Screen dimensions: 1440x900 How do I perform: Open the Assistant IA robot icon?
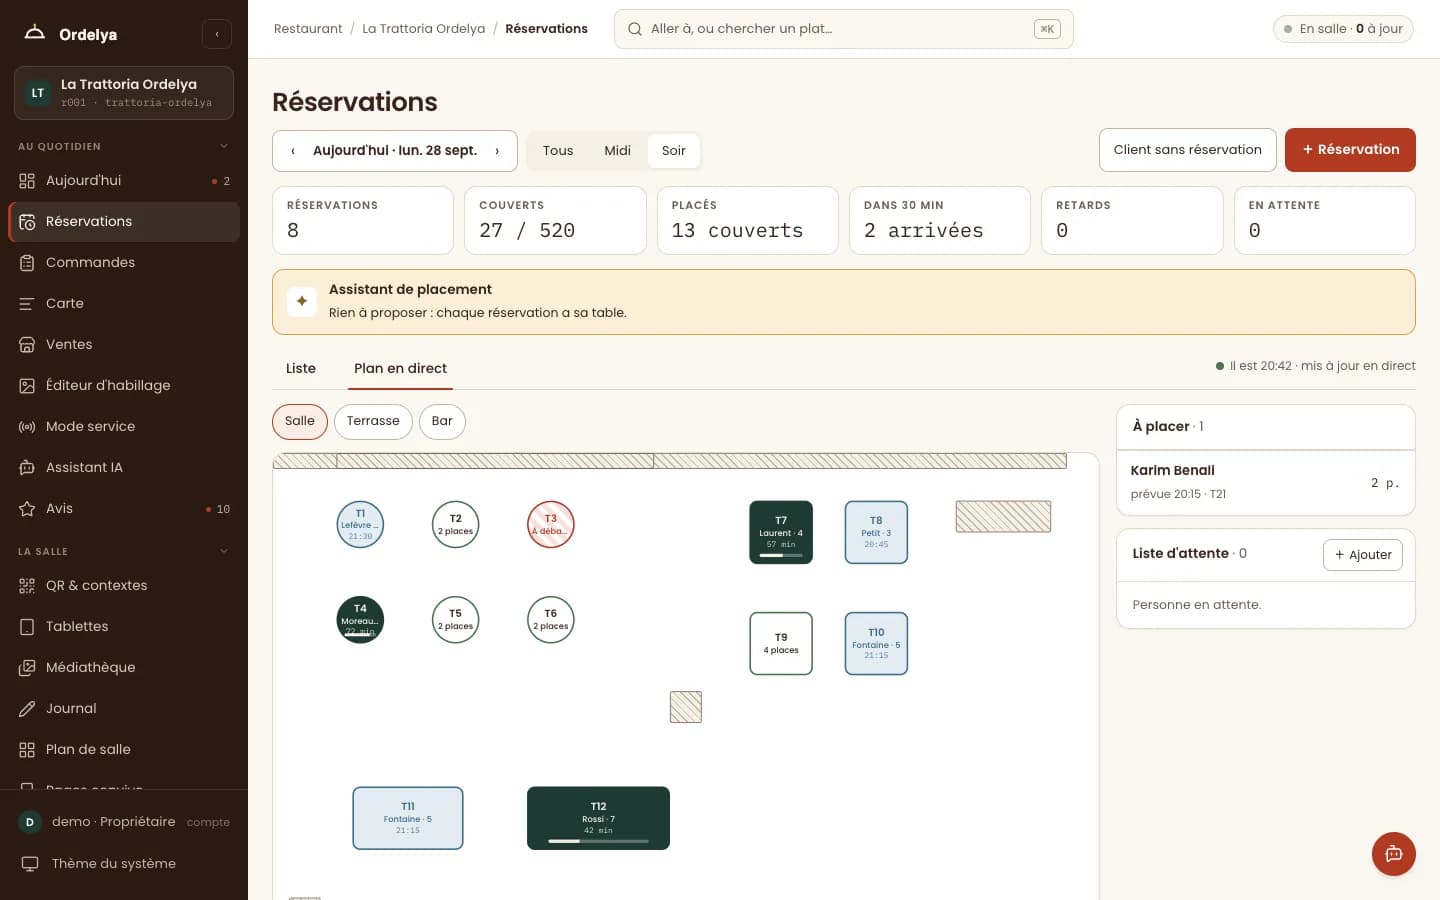27,468
